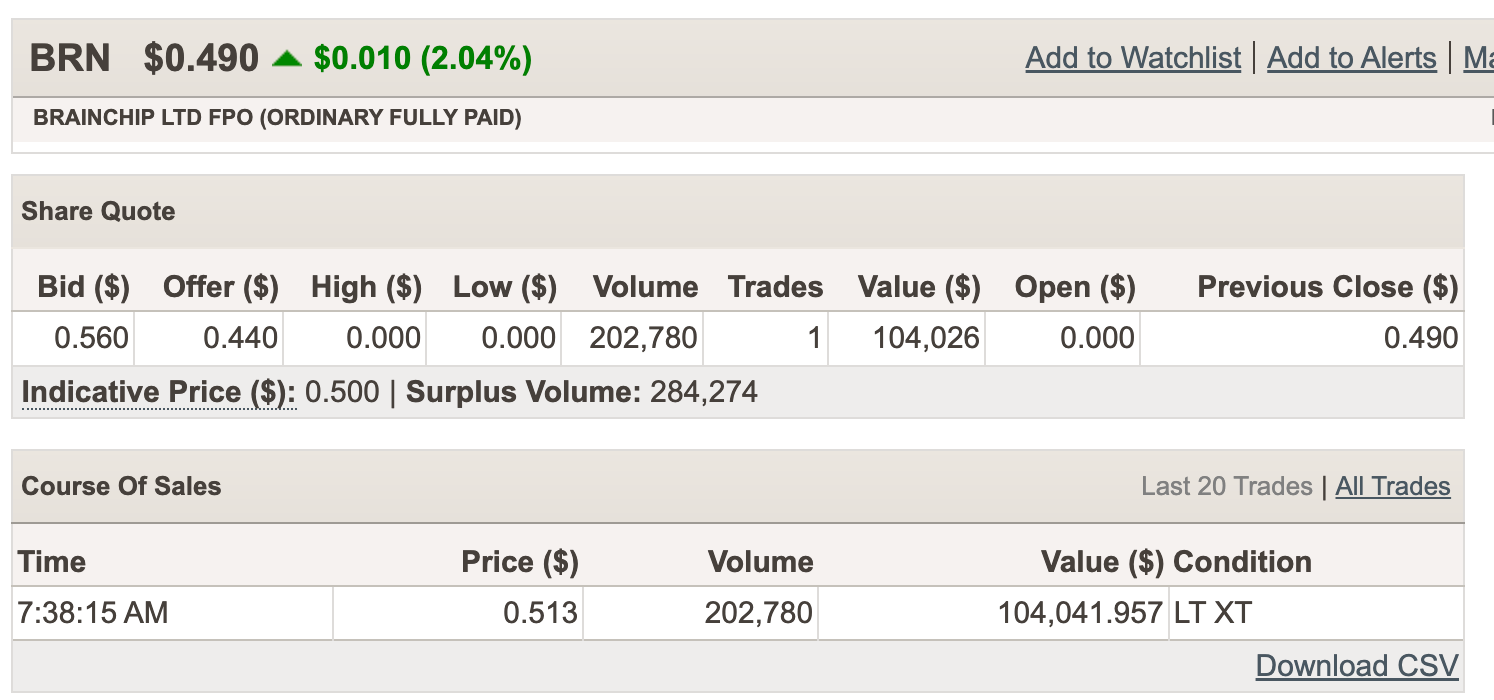Screen dimensions: 1494x700
Task: Open the Add to Alerts link
Action: 1351,58
